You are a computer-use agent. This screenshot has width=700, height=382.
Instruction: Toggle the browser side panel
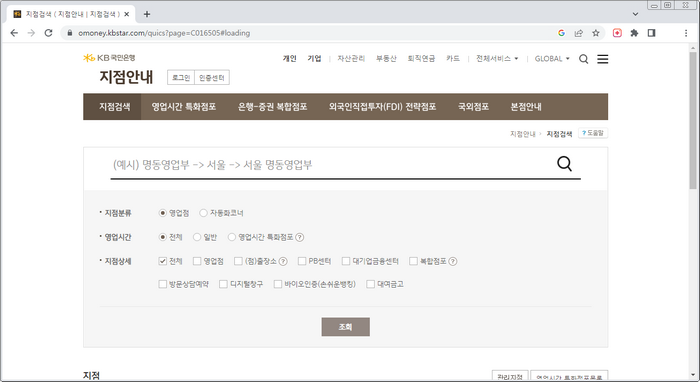(x=651, y=33)
